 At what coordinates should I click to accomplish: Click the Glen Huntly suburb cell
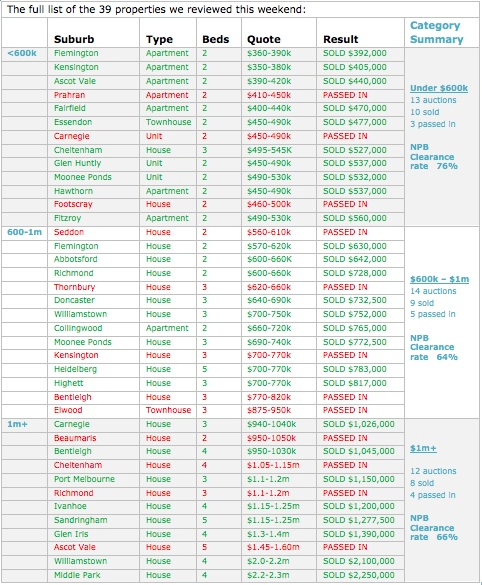tap(77, 163)
